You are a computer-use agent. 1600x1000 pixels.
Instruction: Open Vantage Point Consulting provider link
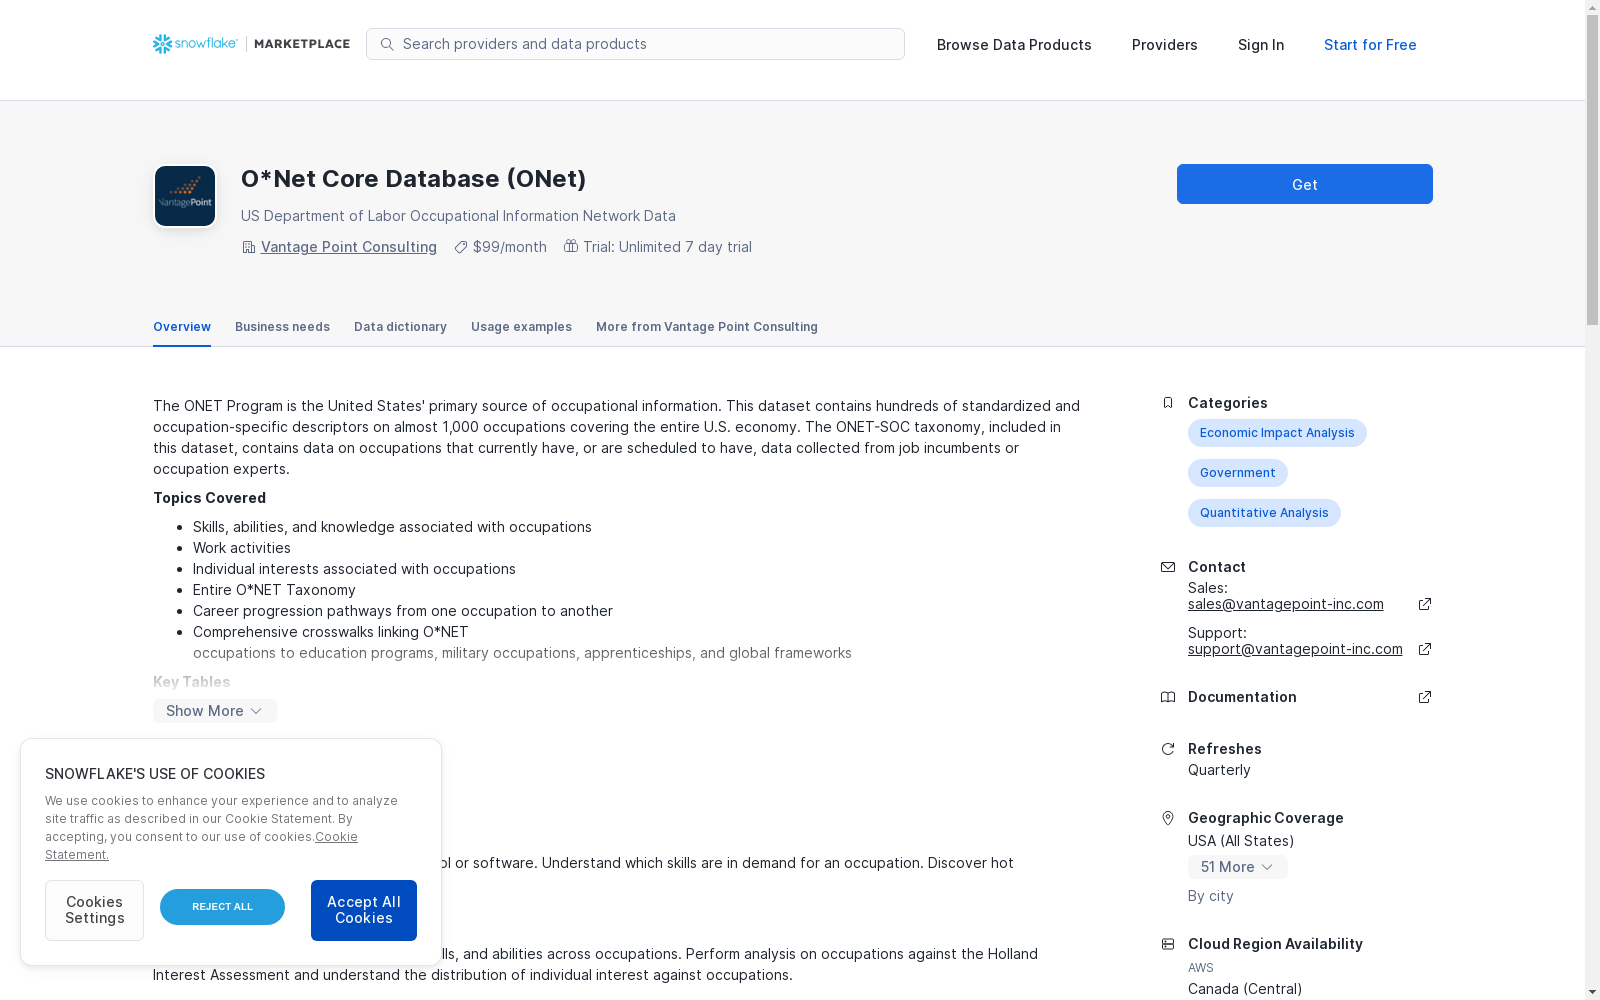click(349, 247)
